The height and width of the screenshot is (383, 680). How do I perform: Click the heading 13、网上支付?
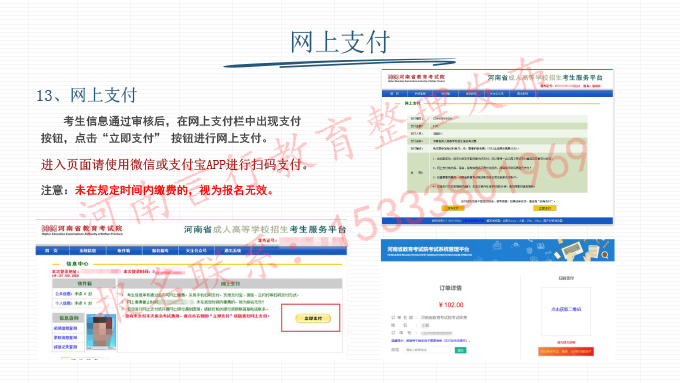86,95
